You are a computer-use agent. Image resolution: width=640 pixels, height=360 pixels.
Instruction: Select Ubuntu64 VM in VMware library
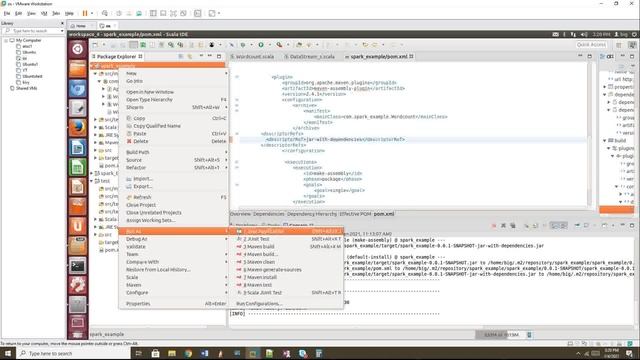(32, 76)
